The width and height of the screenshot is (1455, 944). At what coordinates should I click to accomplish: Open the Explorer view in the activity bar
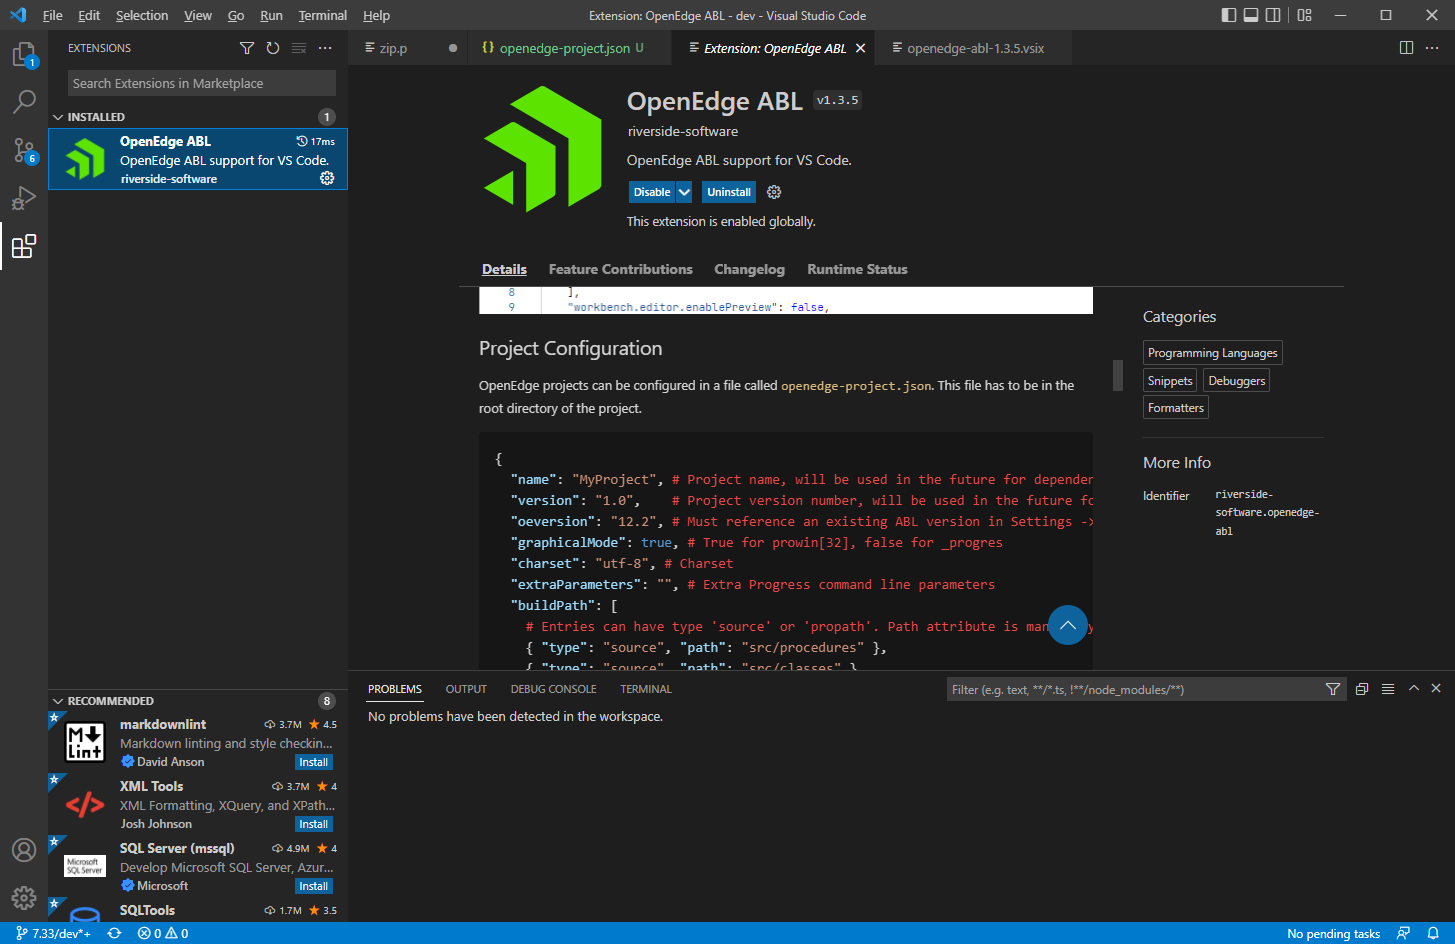(x=24, y=53)
